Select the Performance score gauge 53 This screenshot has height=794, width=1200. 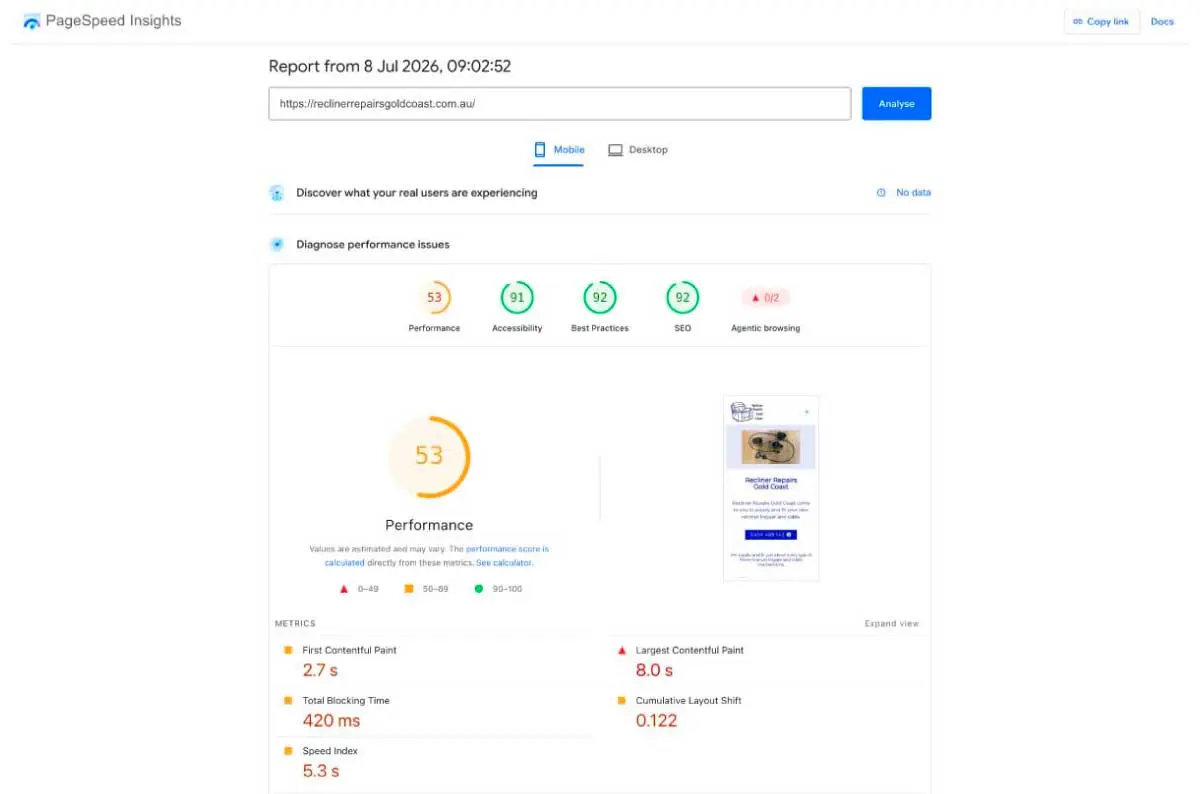tap(434, 297)
